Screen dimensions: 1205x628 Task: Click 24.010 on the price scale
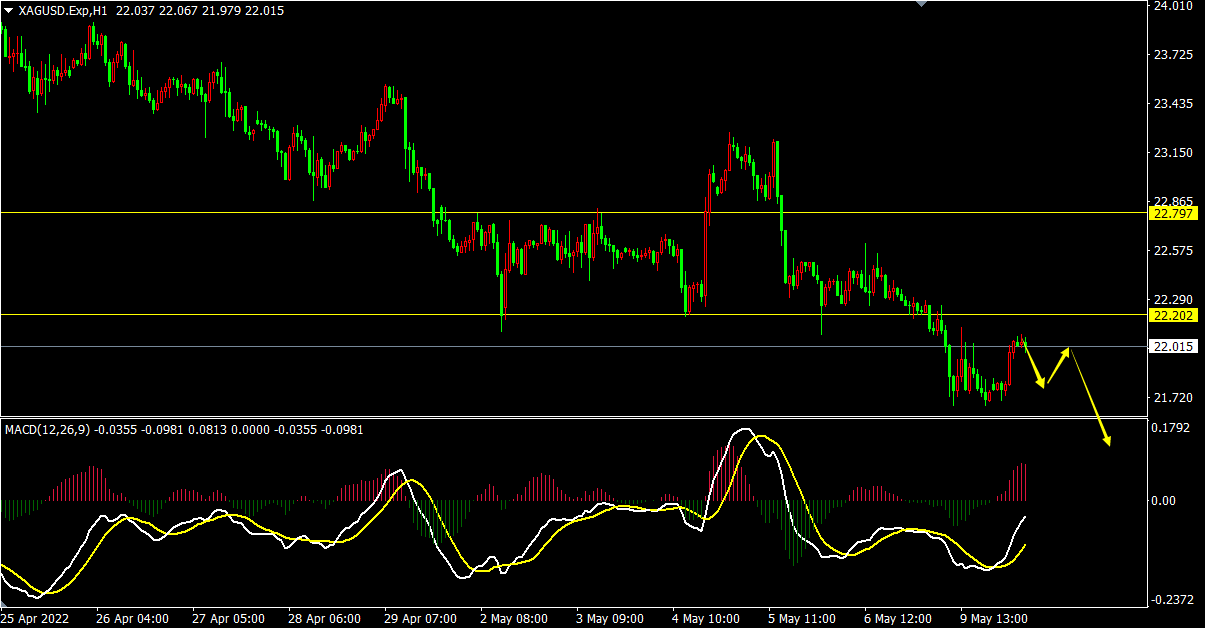click(x=1173, y=6)
